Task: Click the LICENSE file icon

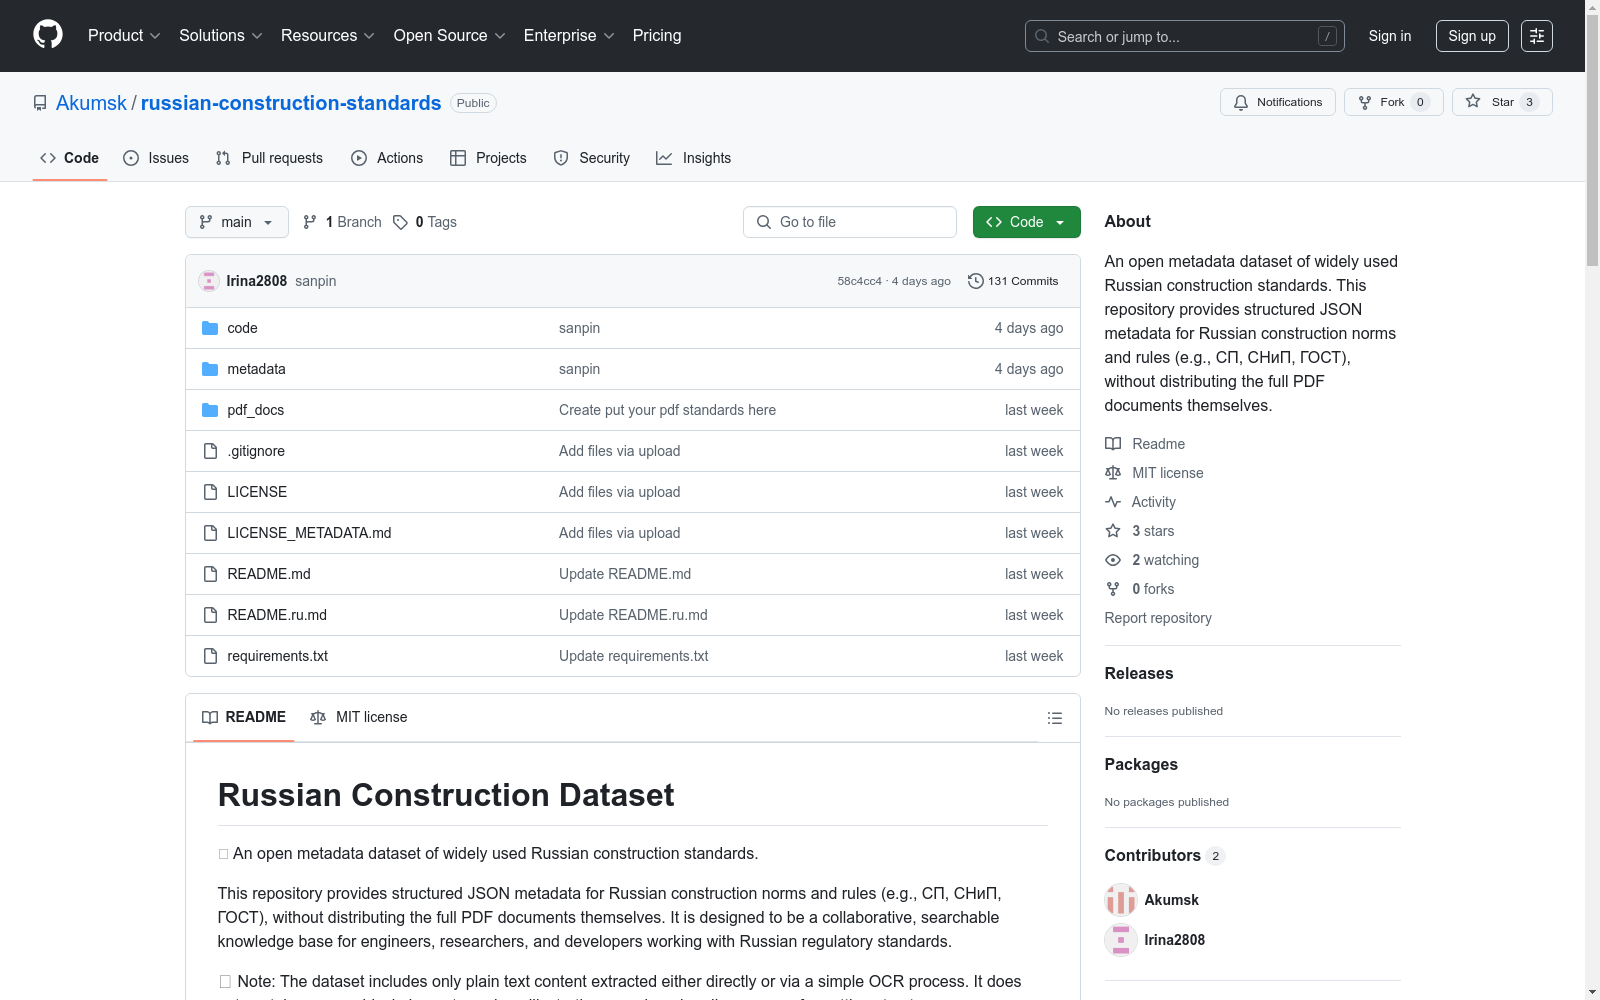Action: (210, 492)
